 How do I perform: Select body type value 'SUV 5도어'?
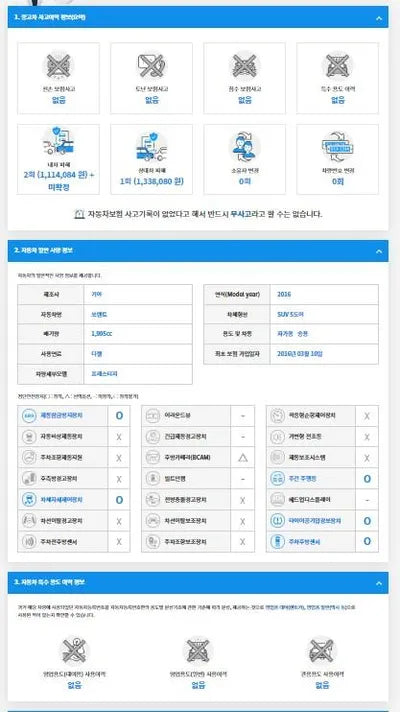point(290,314)
